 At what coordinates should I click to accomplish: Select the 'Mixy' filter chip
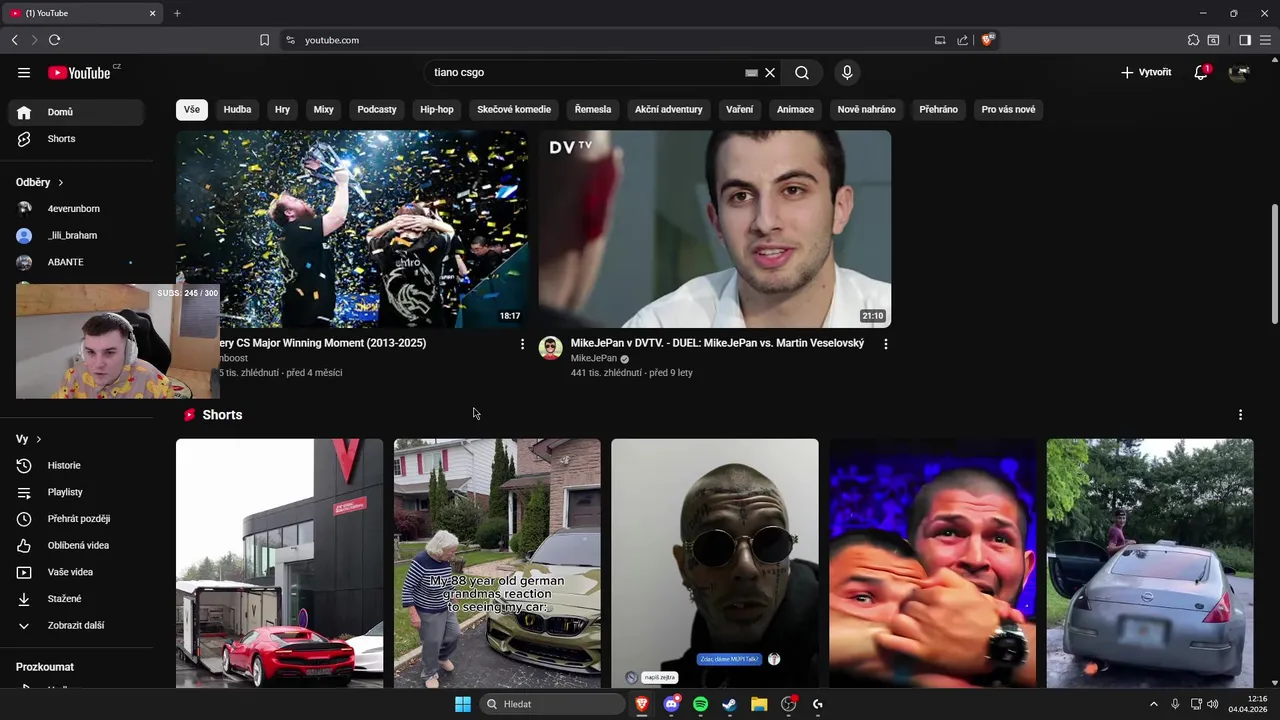coord(323,109)
